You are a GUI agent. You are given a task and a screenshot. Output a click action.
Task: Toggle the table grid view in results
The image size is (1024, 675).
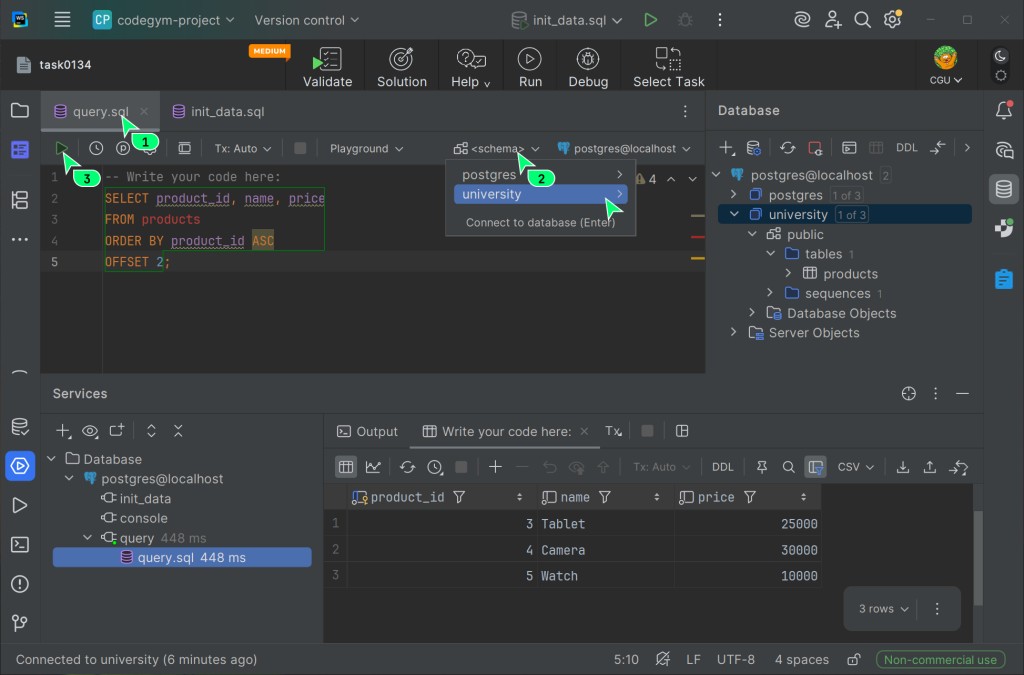pos(345,467)
